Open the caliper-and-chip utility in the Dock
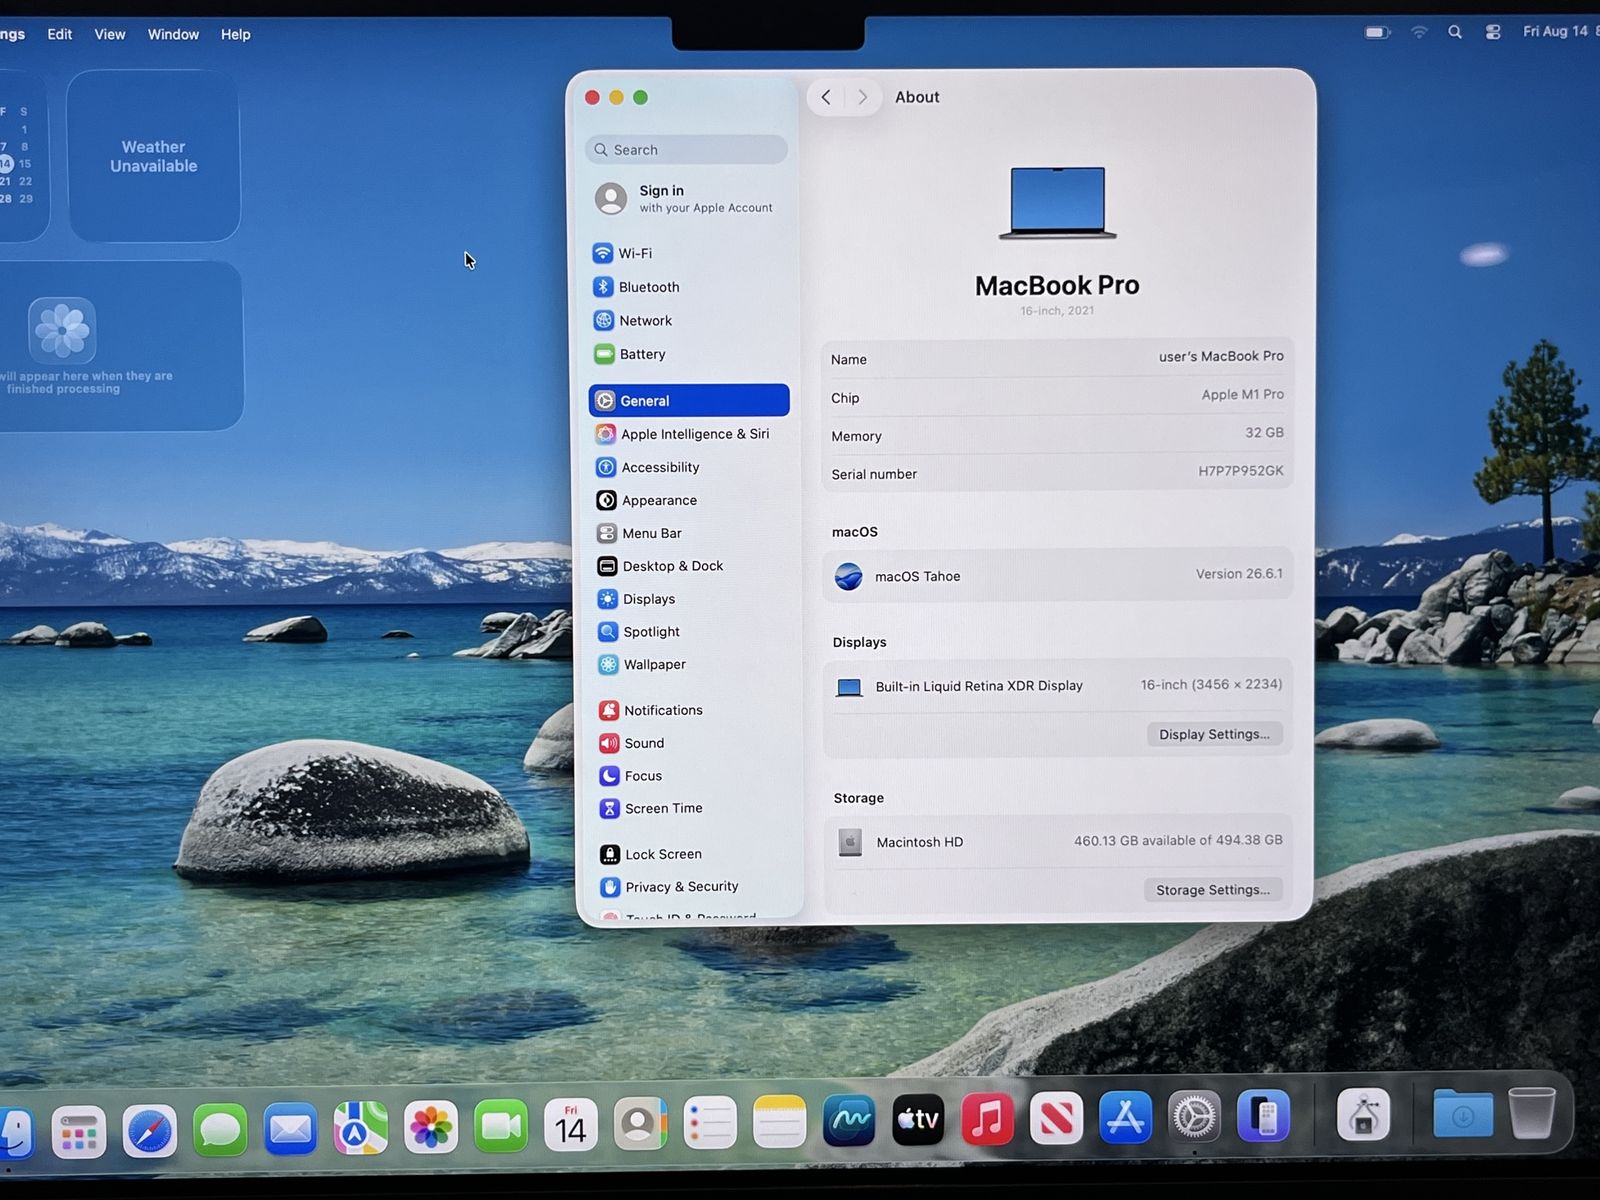This screenshot has width=1600, height=1200. coord(1364,1113)
